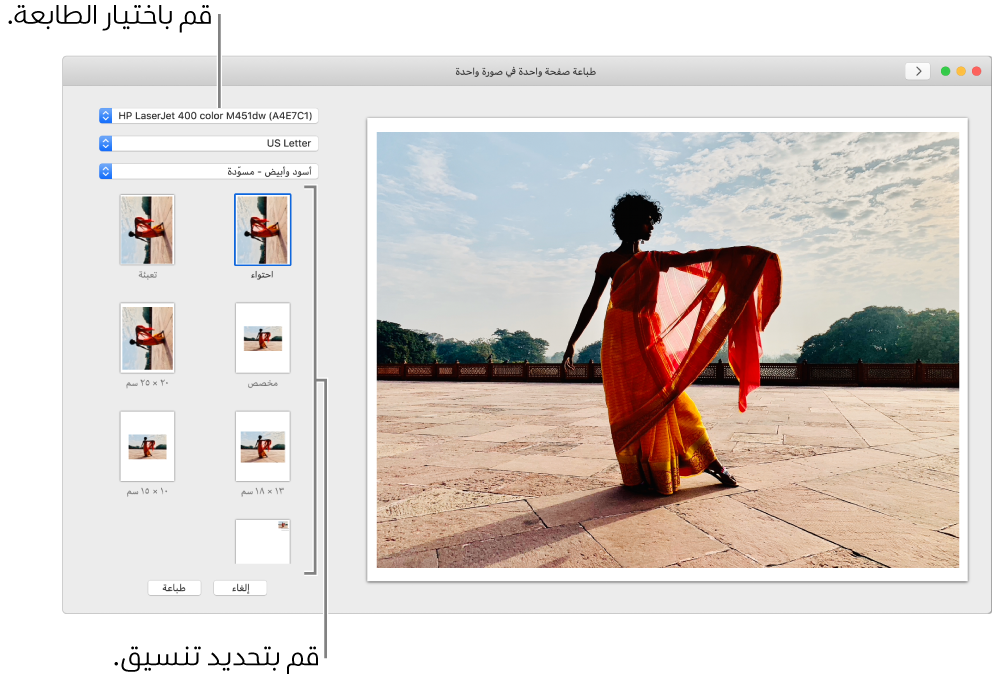Open the US Letter paper size dropdown

(x=215, y=143)
